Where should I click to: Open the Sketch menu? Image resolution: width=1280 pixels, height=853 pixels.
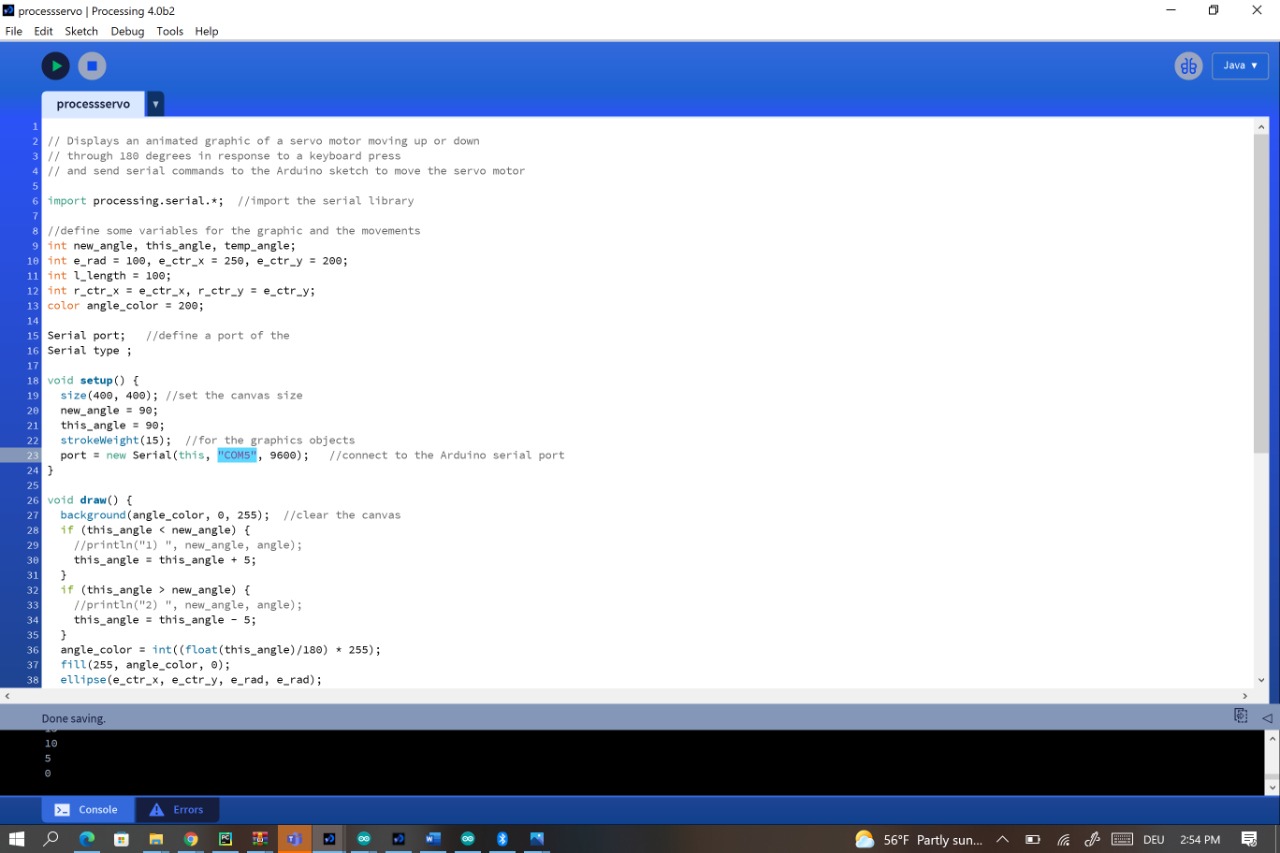(81, 31)
